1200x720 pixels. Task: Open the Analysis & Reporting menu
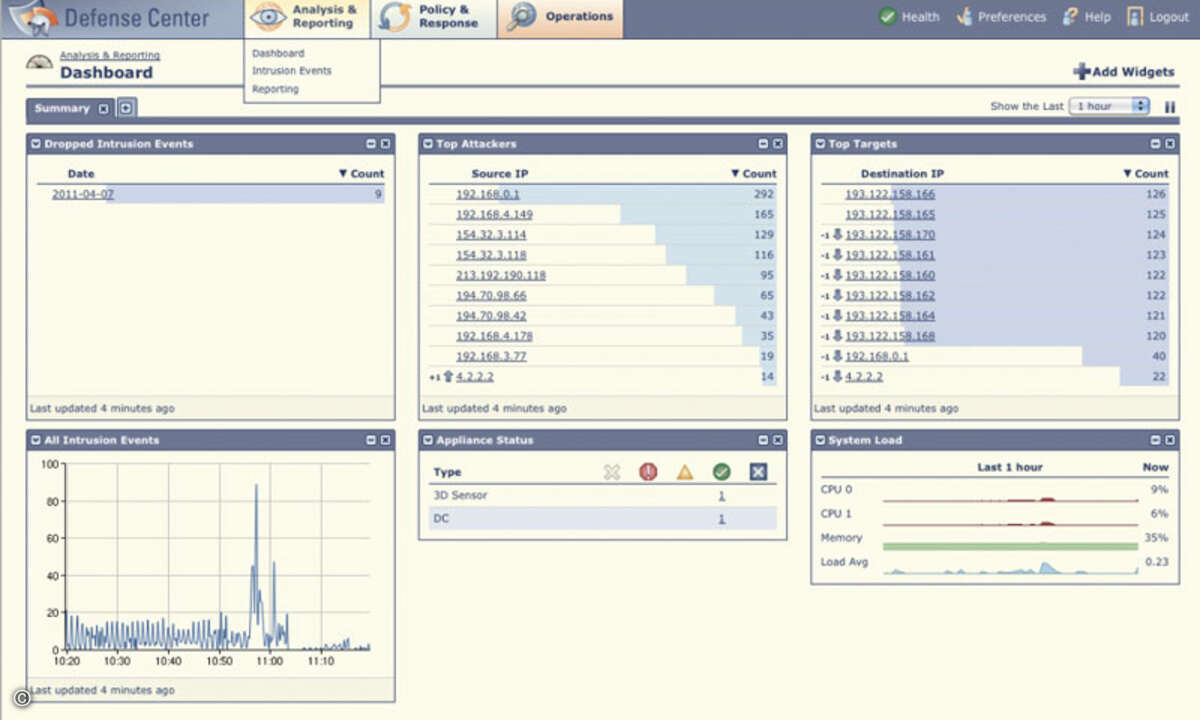307,17
